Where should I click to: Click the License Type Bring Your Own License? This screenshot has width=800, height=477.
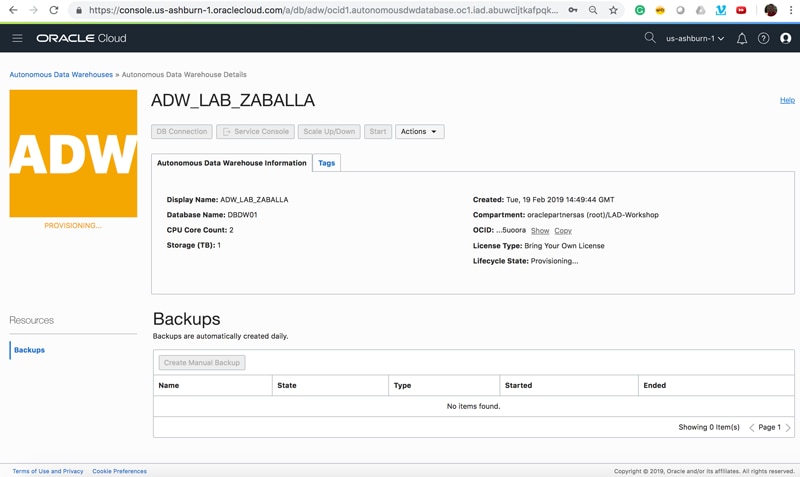click(x=564, y=245)
